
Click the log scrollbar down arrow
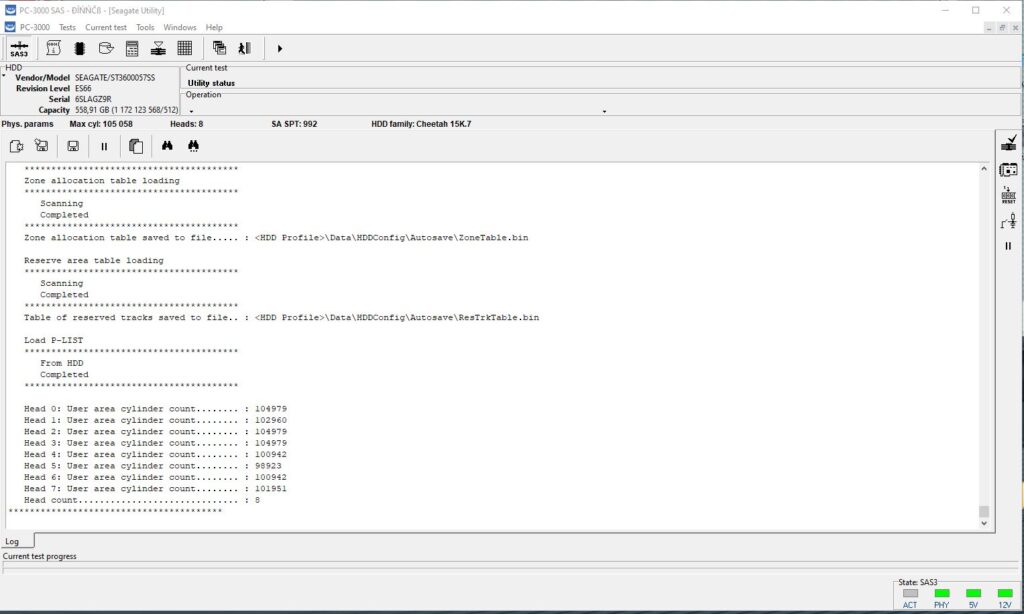click(984, 523)
